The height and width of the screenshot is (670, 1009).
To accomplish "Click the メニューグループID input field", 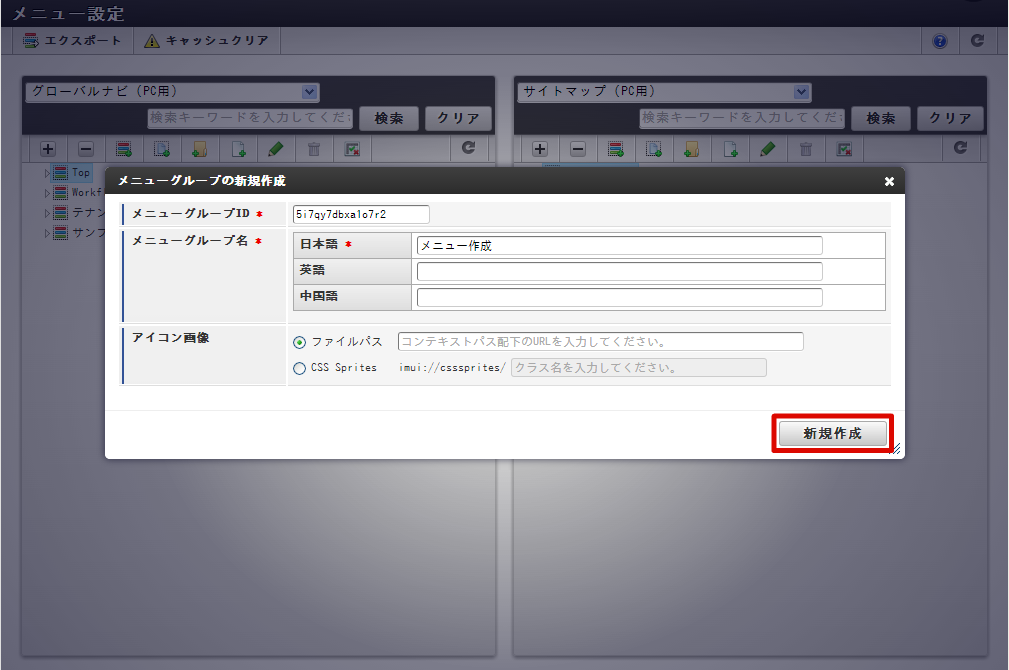I will click(361, 214).
